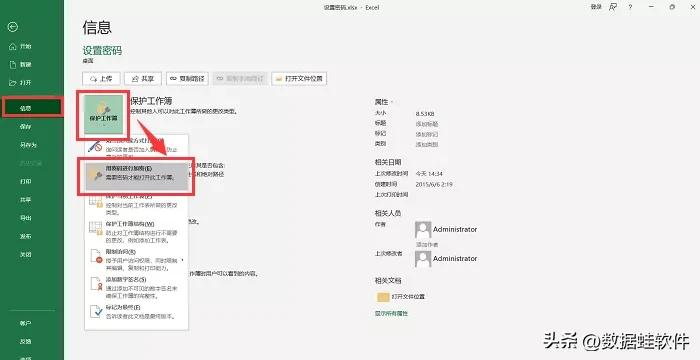
Task: Click 添加作者 (add author) field
Action: [427, 245]
